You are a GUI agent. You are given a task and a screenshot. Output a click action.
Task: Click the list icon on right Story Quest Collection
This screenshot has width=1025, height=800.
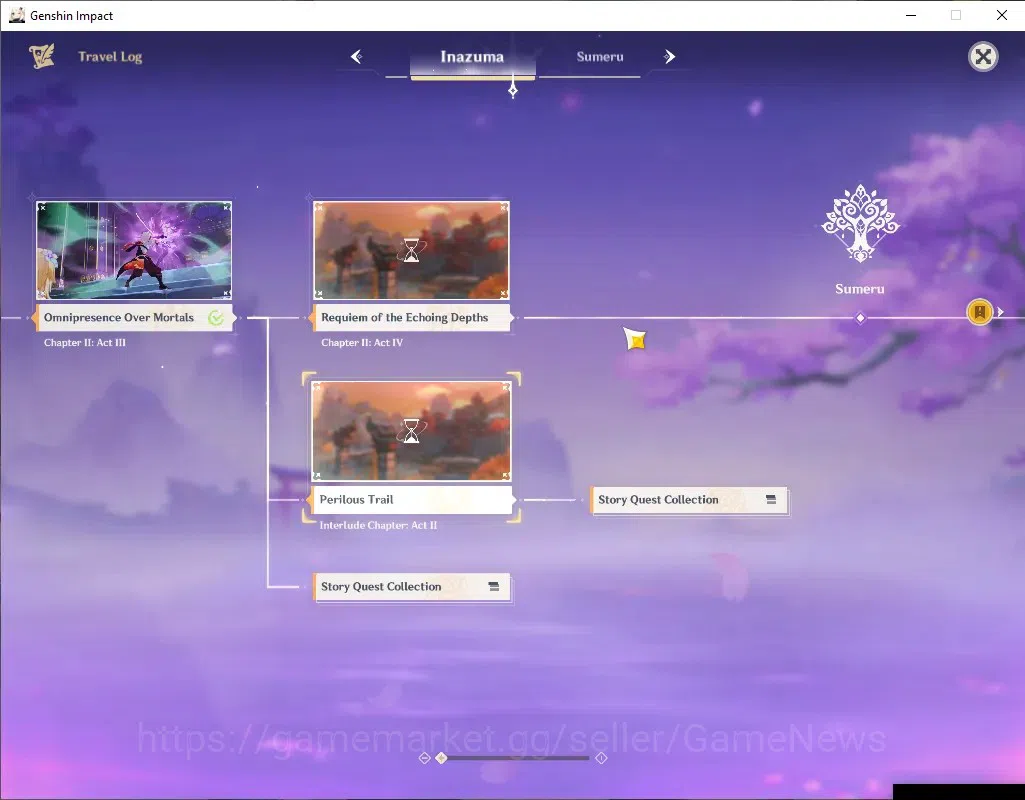tap(771, 500)
